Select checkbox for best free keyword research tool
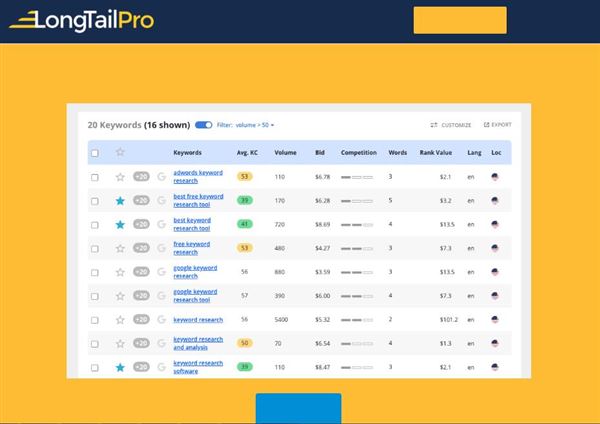The width and height of the screenshot is (600, 424). point(95,201)
